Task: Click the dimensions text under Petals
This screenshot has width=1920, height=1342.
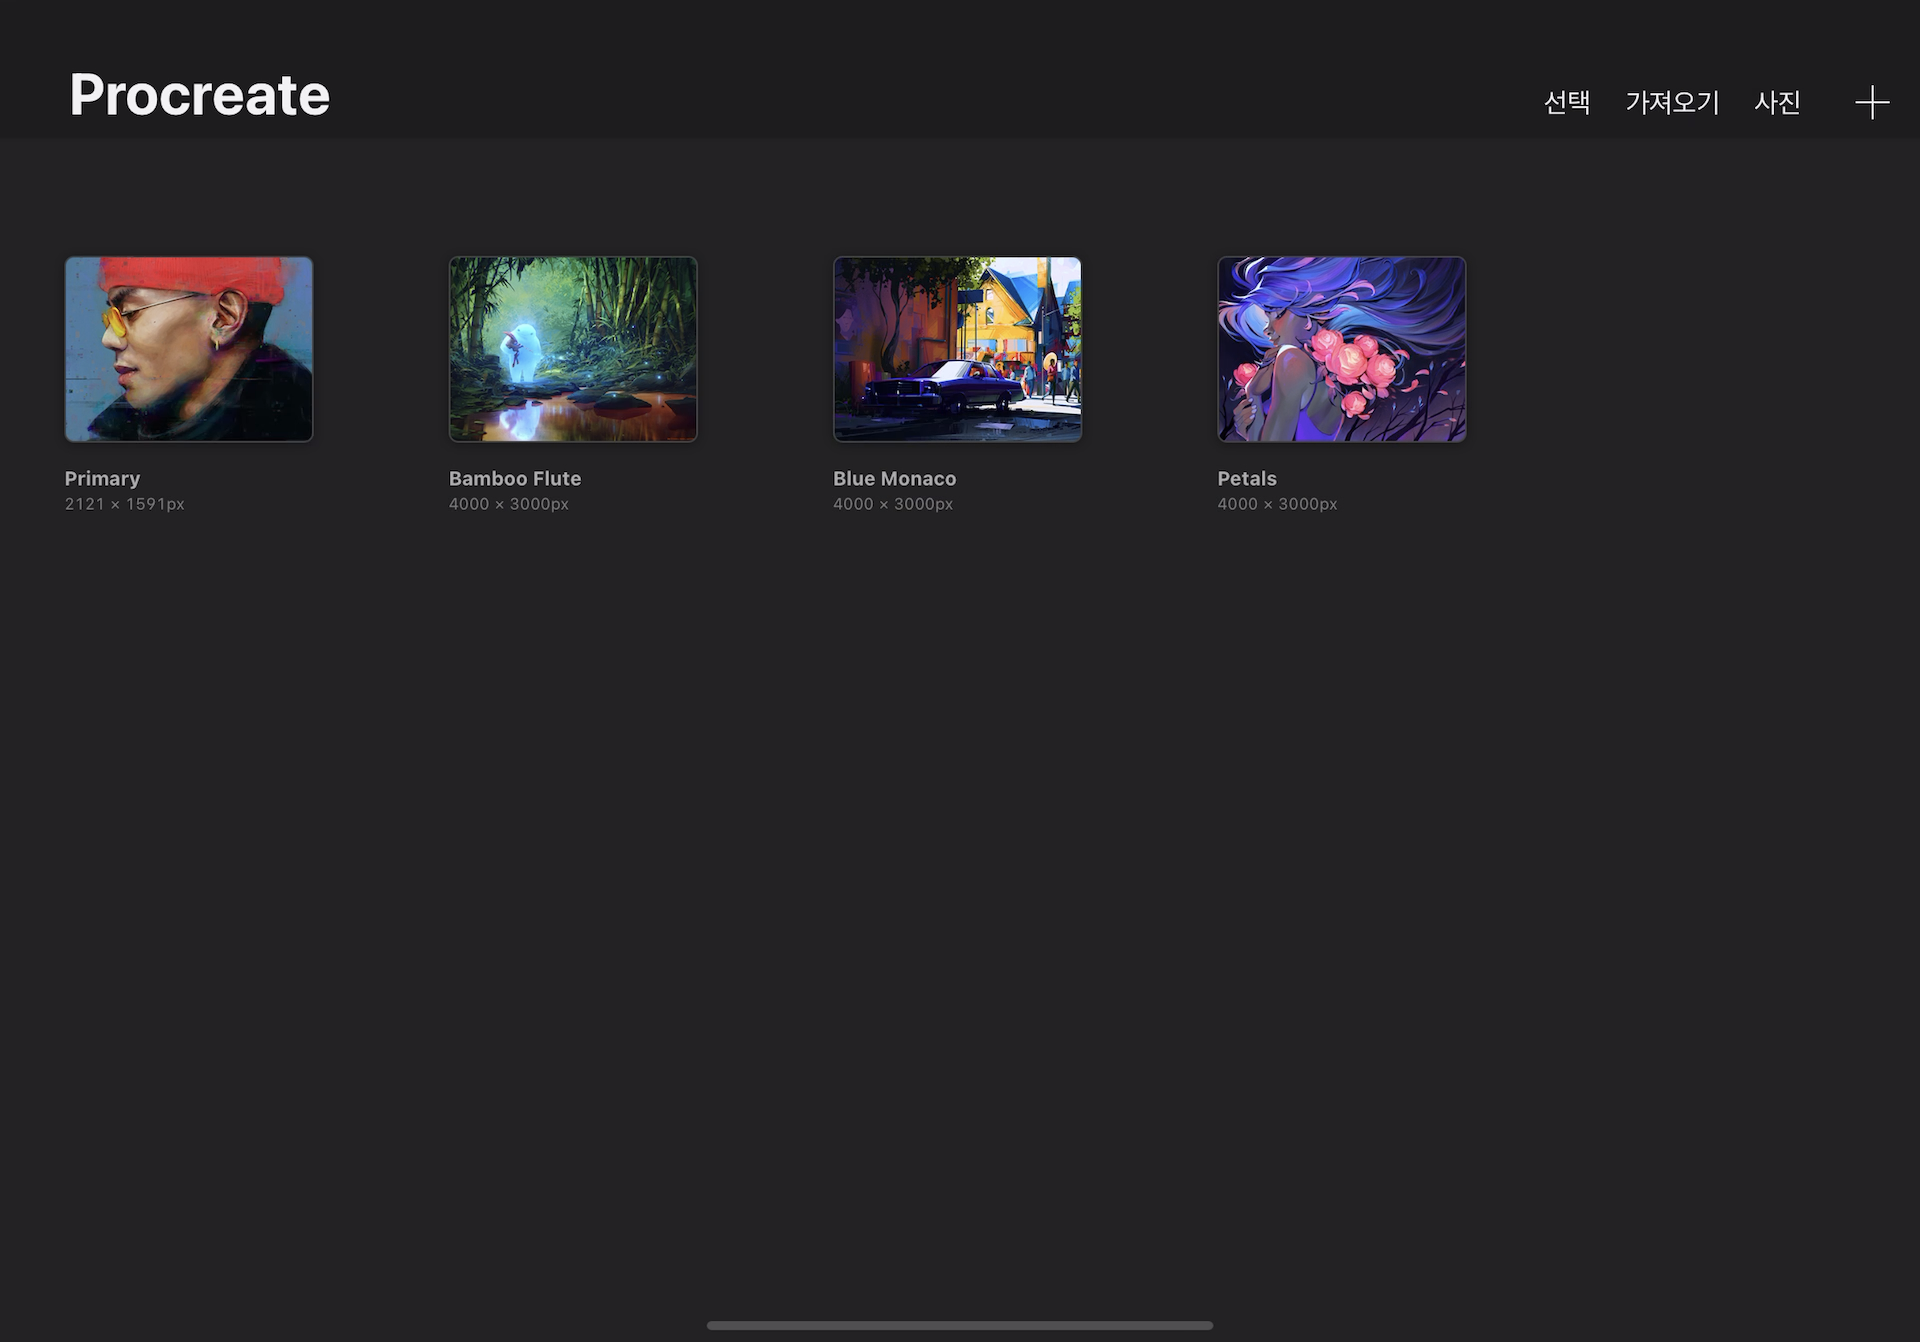Action: pos(1276,504)
